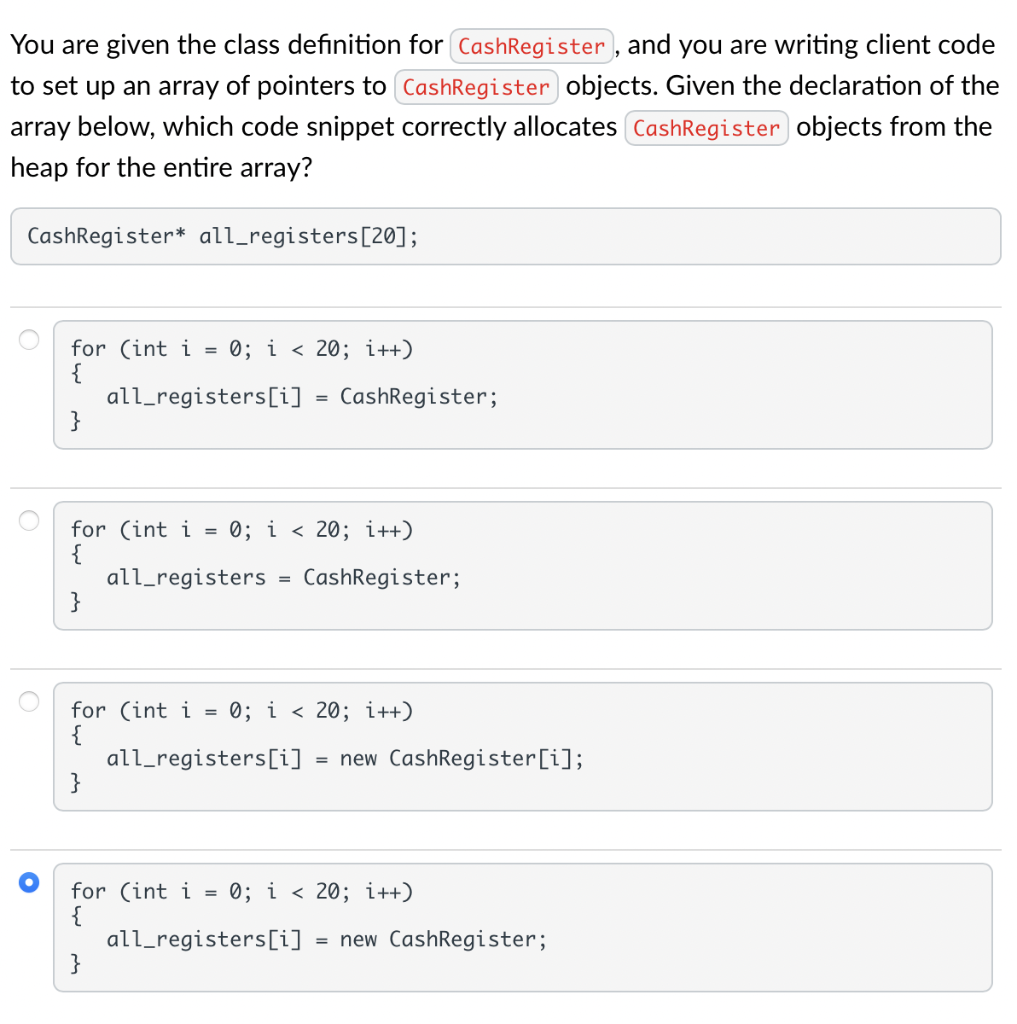The image size is (1017, 1024).
Task: Click the CashRegister badge in the second sentence
Action: (476, 87)
